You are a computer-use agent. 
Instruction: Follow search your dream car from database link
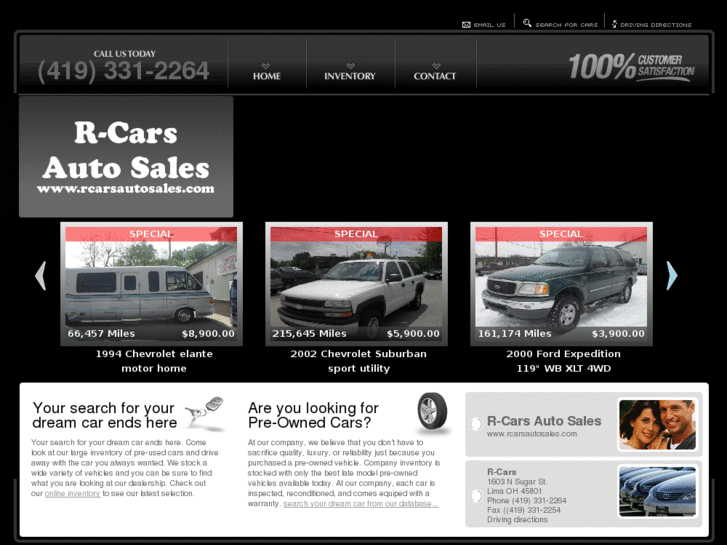pos(361,504)
